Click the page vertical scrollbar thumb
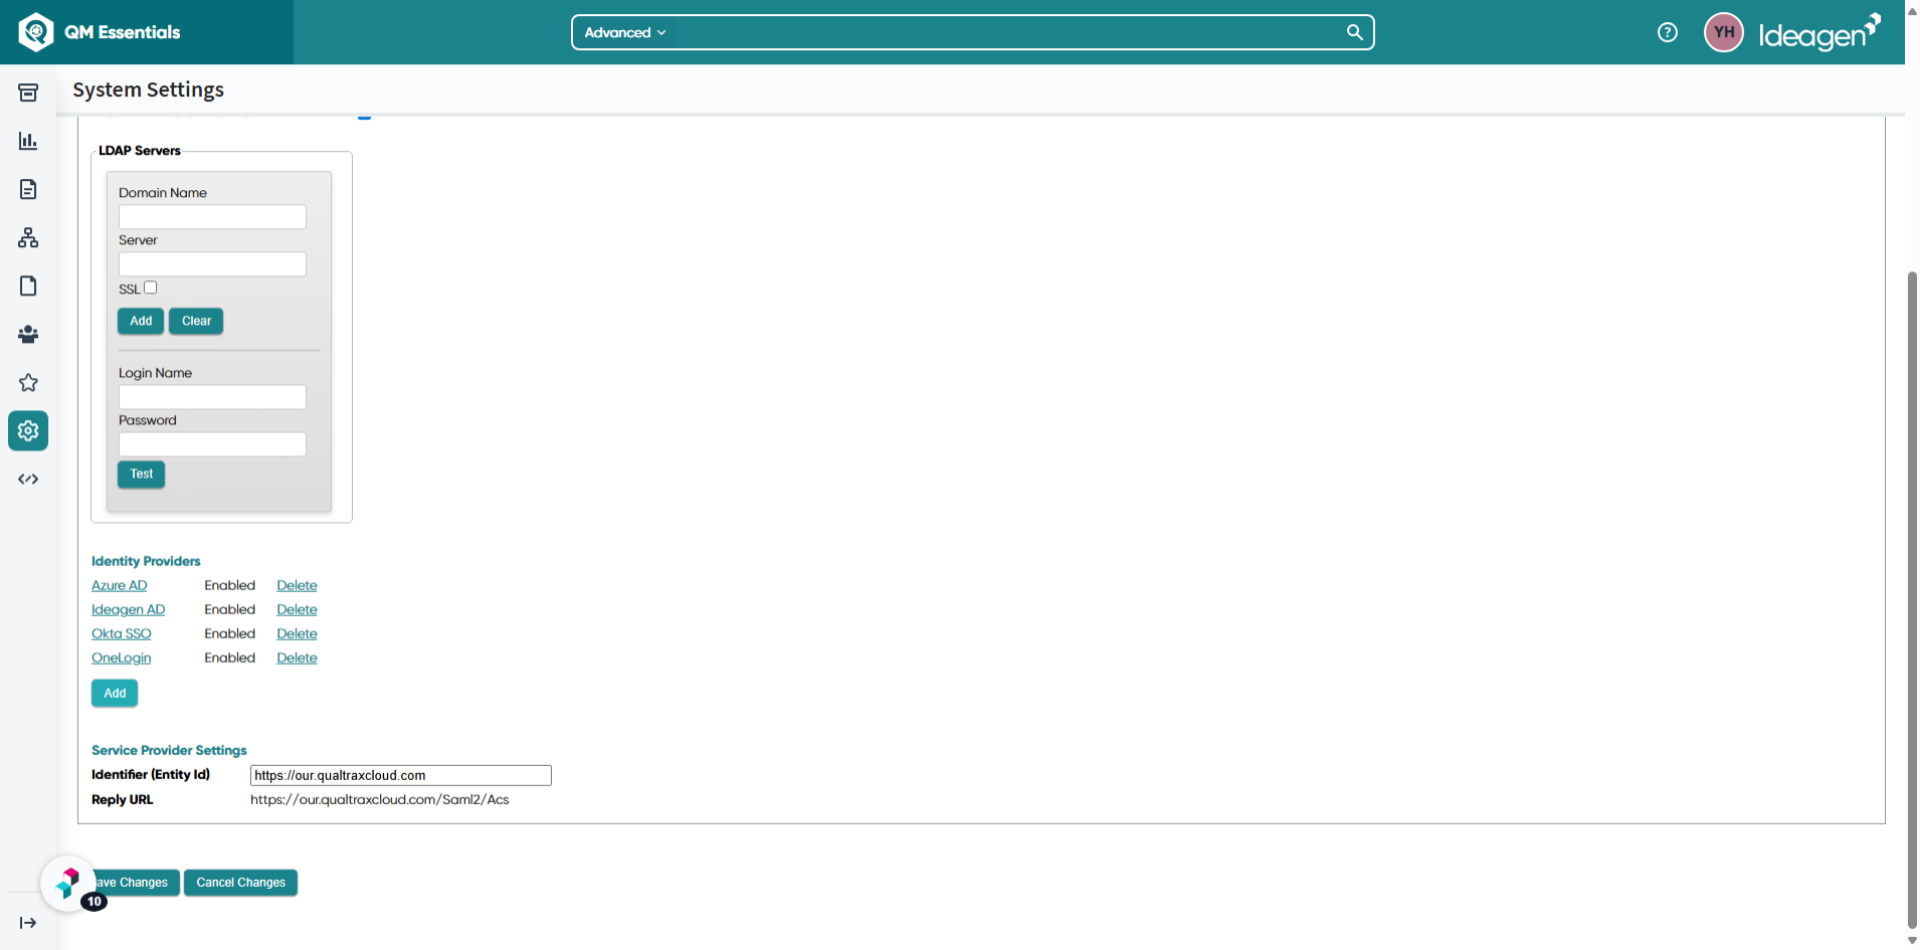 (x=1912, y=600)
